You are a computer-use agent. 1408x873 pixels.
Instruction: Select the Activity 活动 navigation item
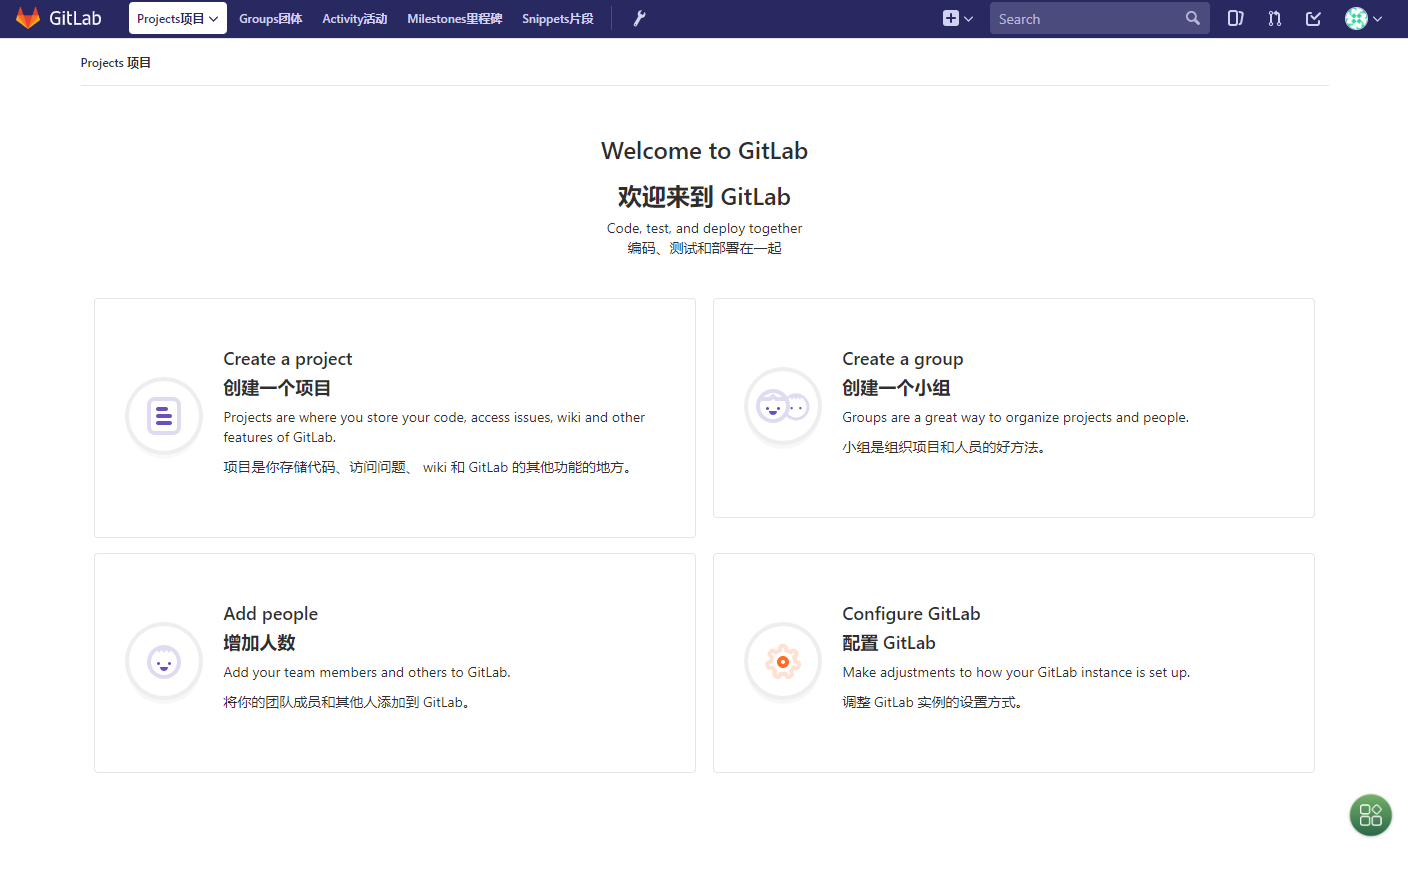coord(354,18)
